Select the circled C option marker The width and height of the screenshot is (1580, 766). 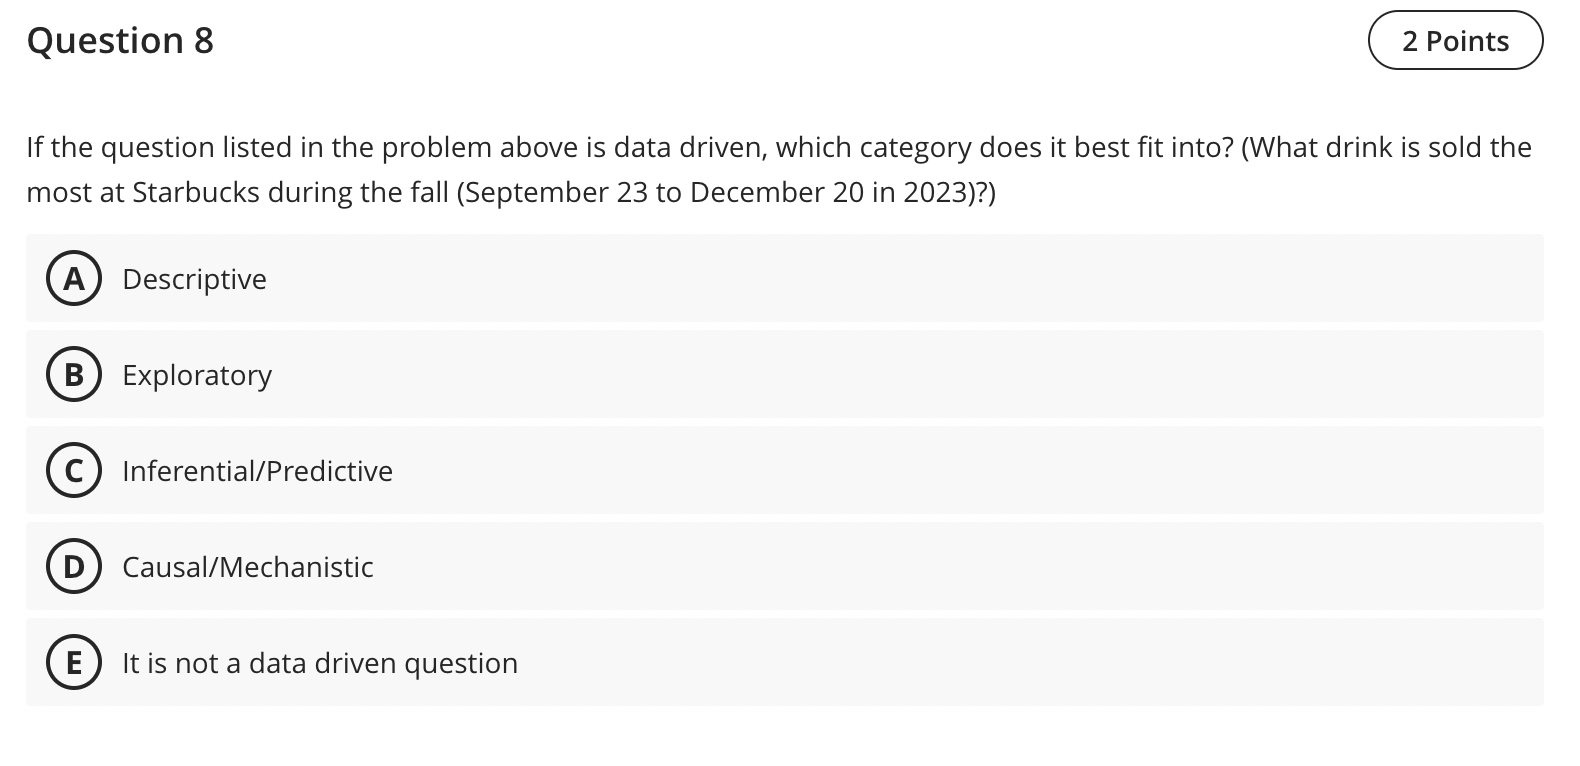[73, 471]
